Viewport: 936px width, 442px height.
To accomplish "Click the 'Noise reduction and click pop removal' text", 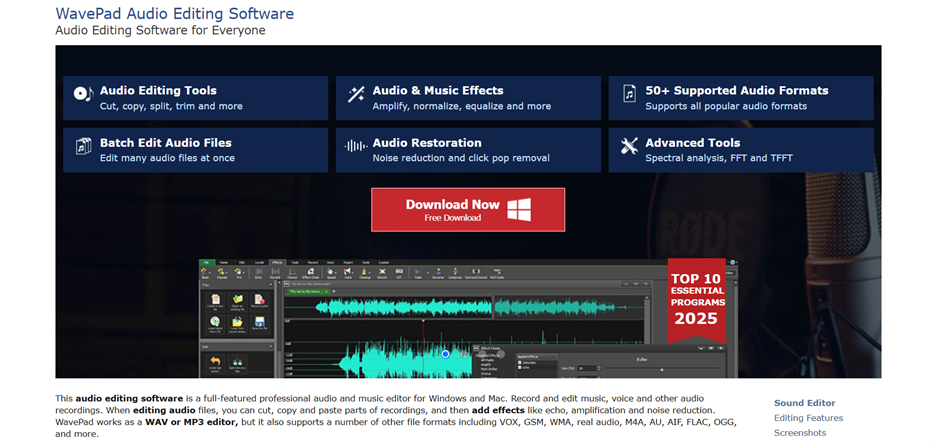I will pos(461,158).
